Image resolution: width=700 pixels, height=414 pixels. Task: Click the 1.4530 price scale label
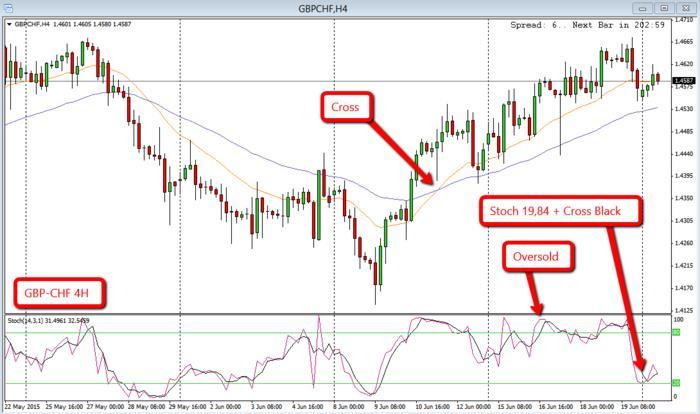683,109
